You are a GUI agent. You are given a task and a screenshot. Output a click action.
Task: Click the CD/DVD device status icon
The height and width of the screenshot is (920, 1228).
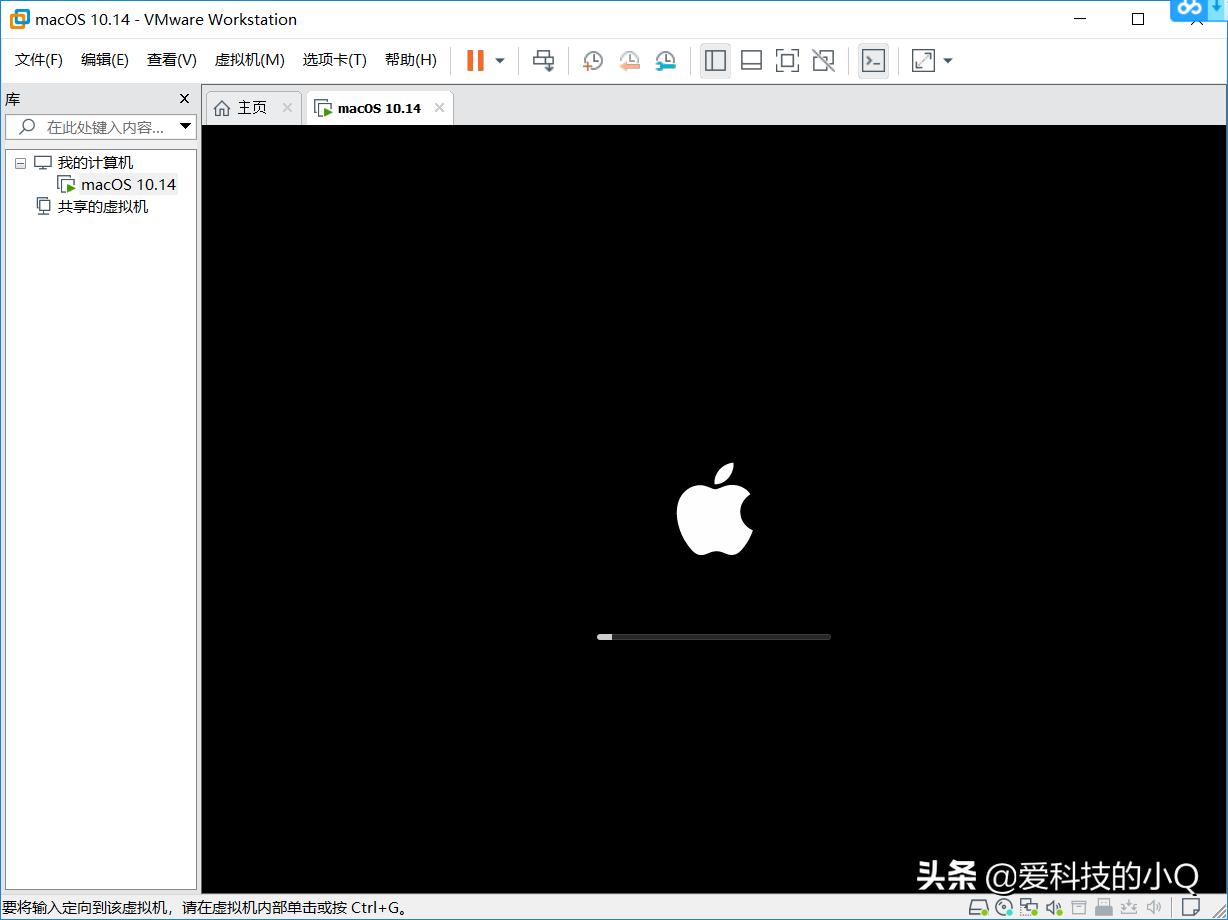[1004, 907]
